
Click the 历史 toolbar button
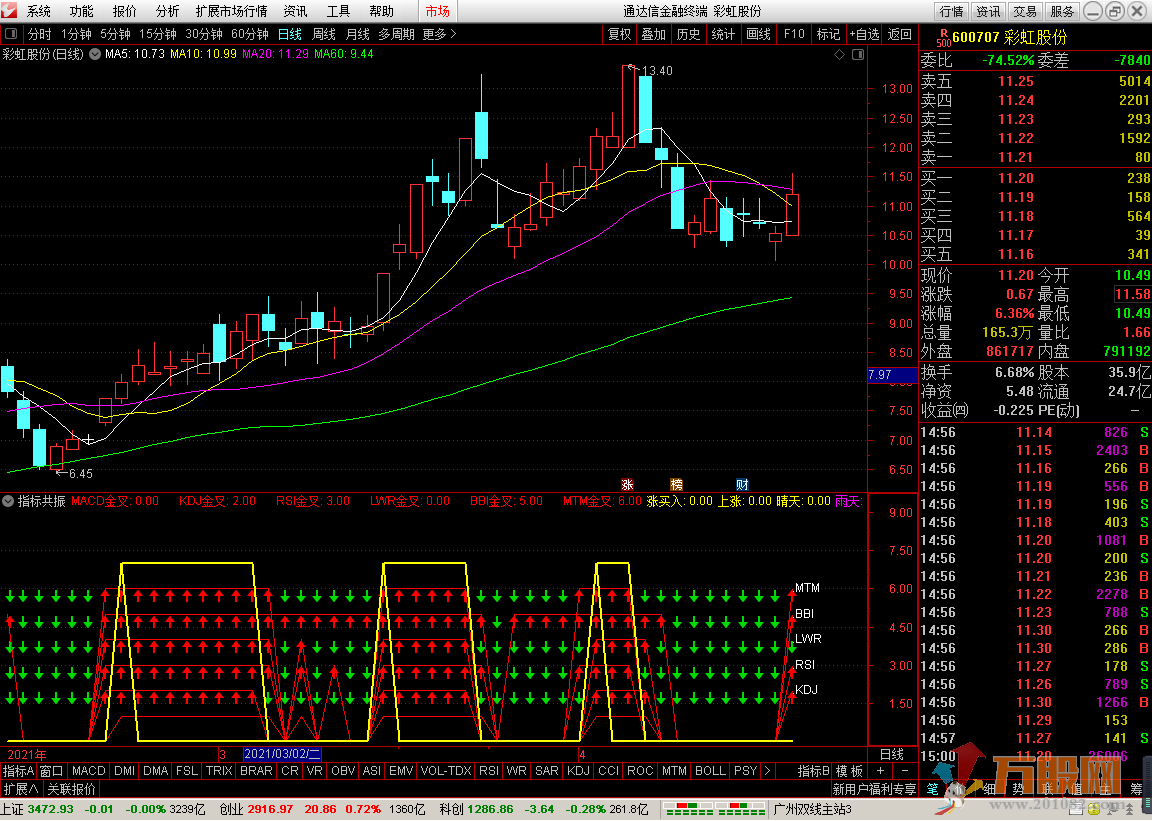pos(688,34)
